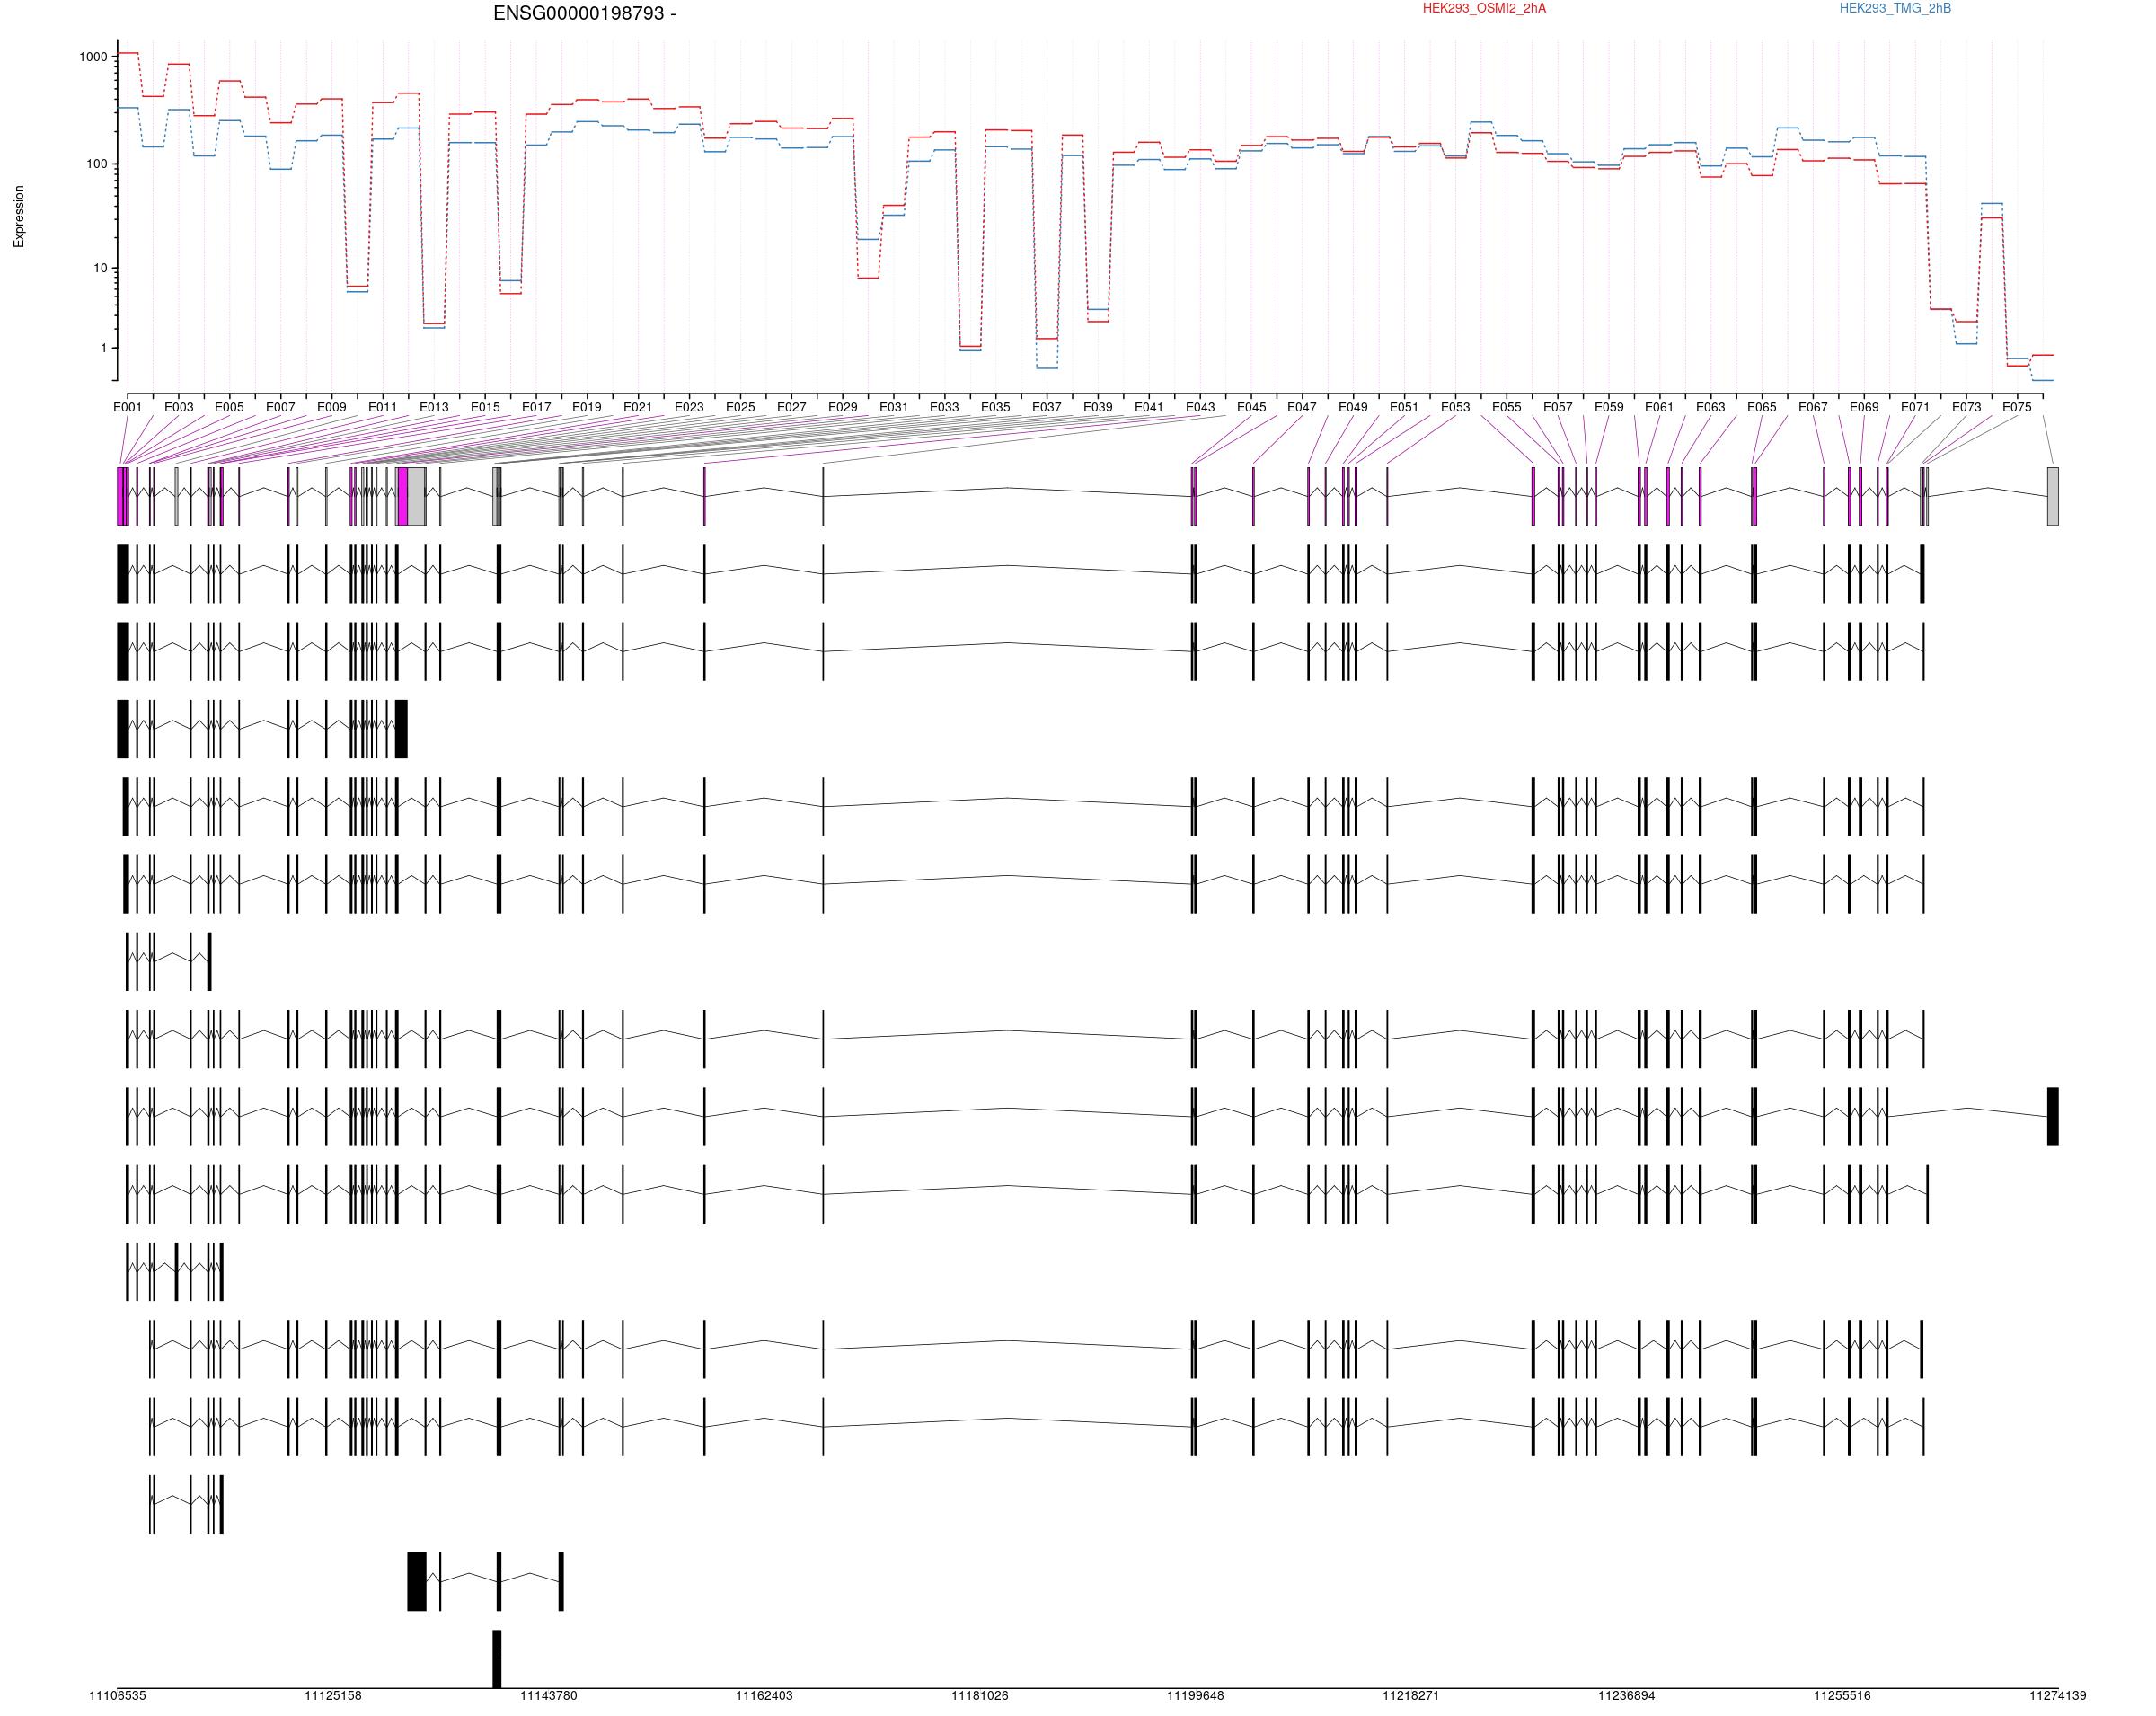Select exon label E065

click(x=1762, y=407)
